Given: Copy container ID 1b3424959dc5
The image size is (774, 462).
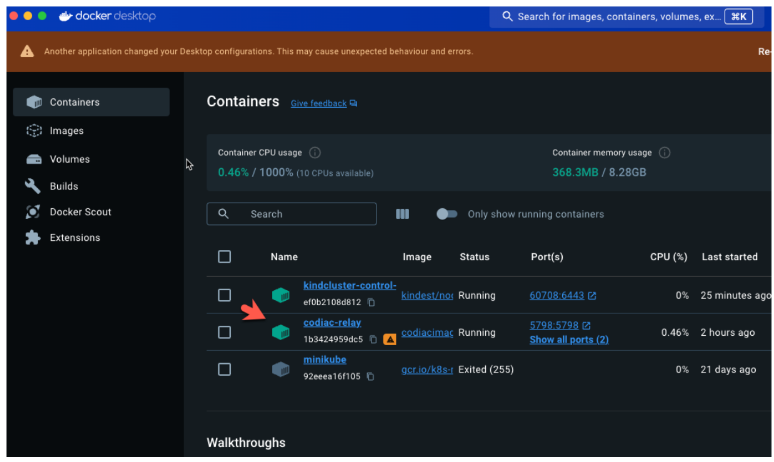Looking at the screenshot, I should coord(373,339).
